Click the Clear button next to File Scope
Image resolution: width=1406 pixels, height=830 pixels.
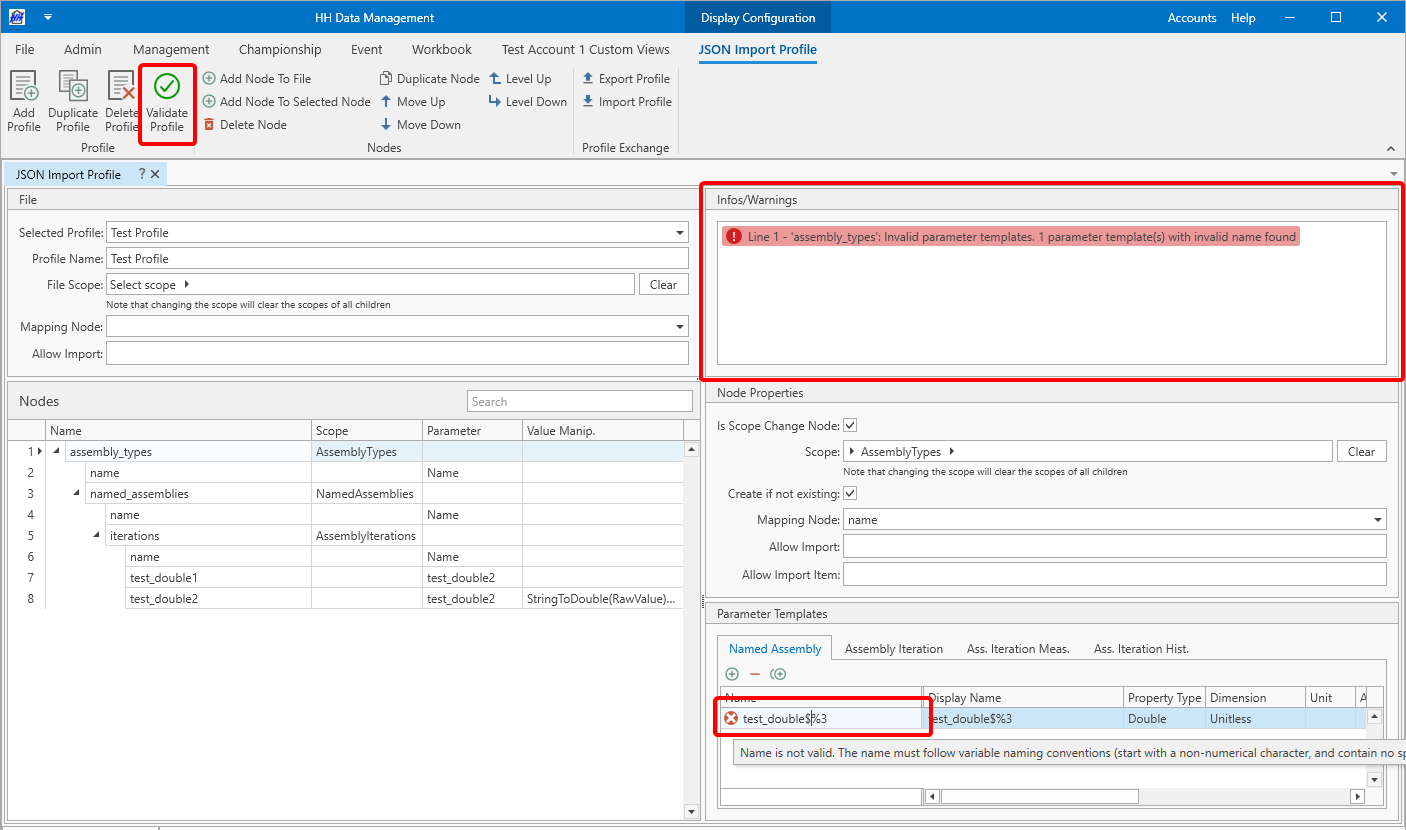click(664, 285)
